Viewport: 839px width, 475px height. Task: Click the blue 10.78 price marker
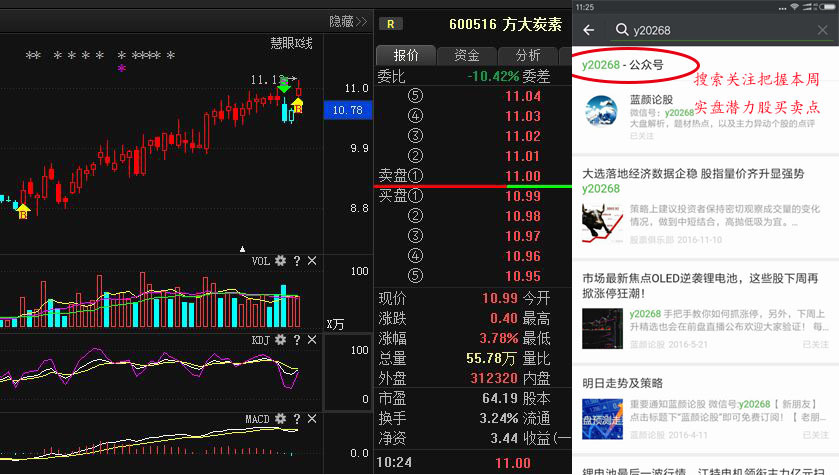click(x=348, y=110)
